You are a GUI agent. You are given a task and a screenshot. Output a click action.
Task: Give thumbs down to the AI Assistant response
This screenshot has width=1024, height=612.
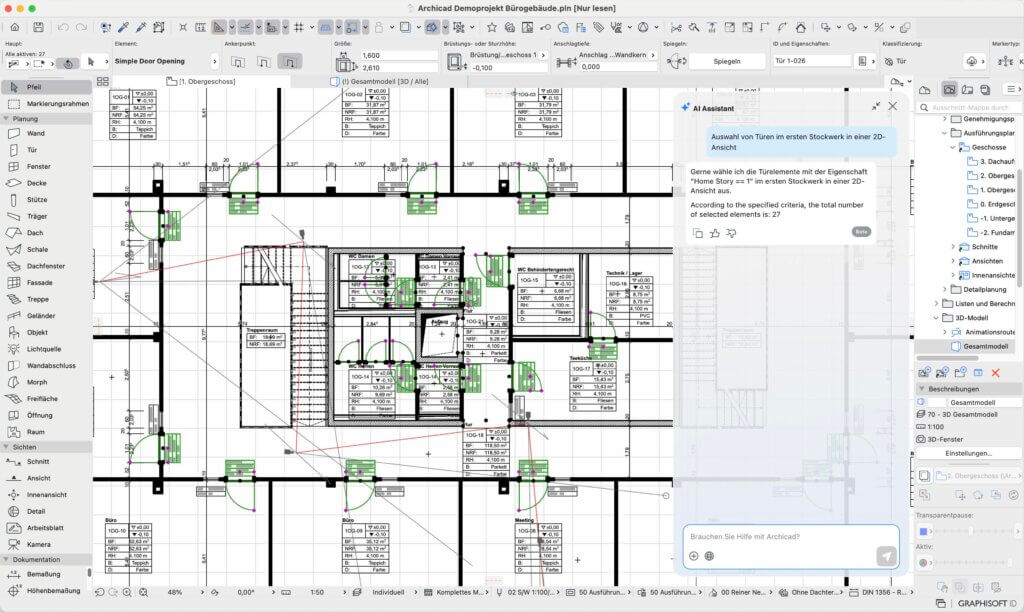(x=730, y=234)
